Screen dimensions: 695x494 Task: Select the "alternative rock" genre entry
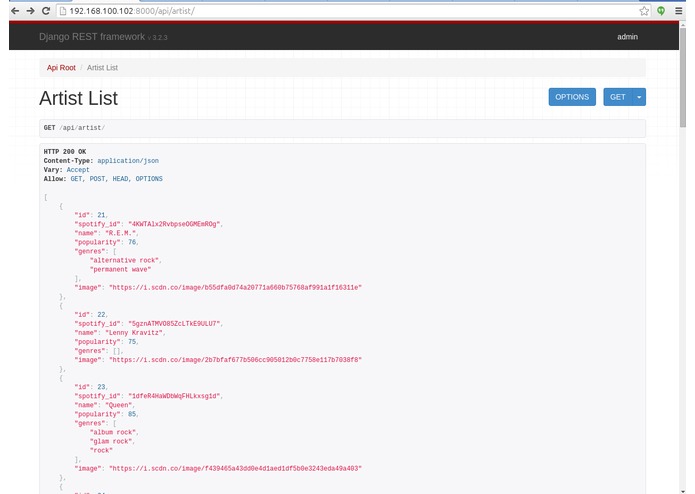coord(124,261)
